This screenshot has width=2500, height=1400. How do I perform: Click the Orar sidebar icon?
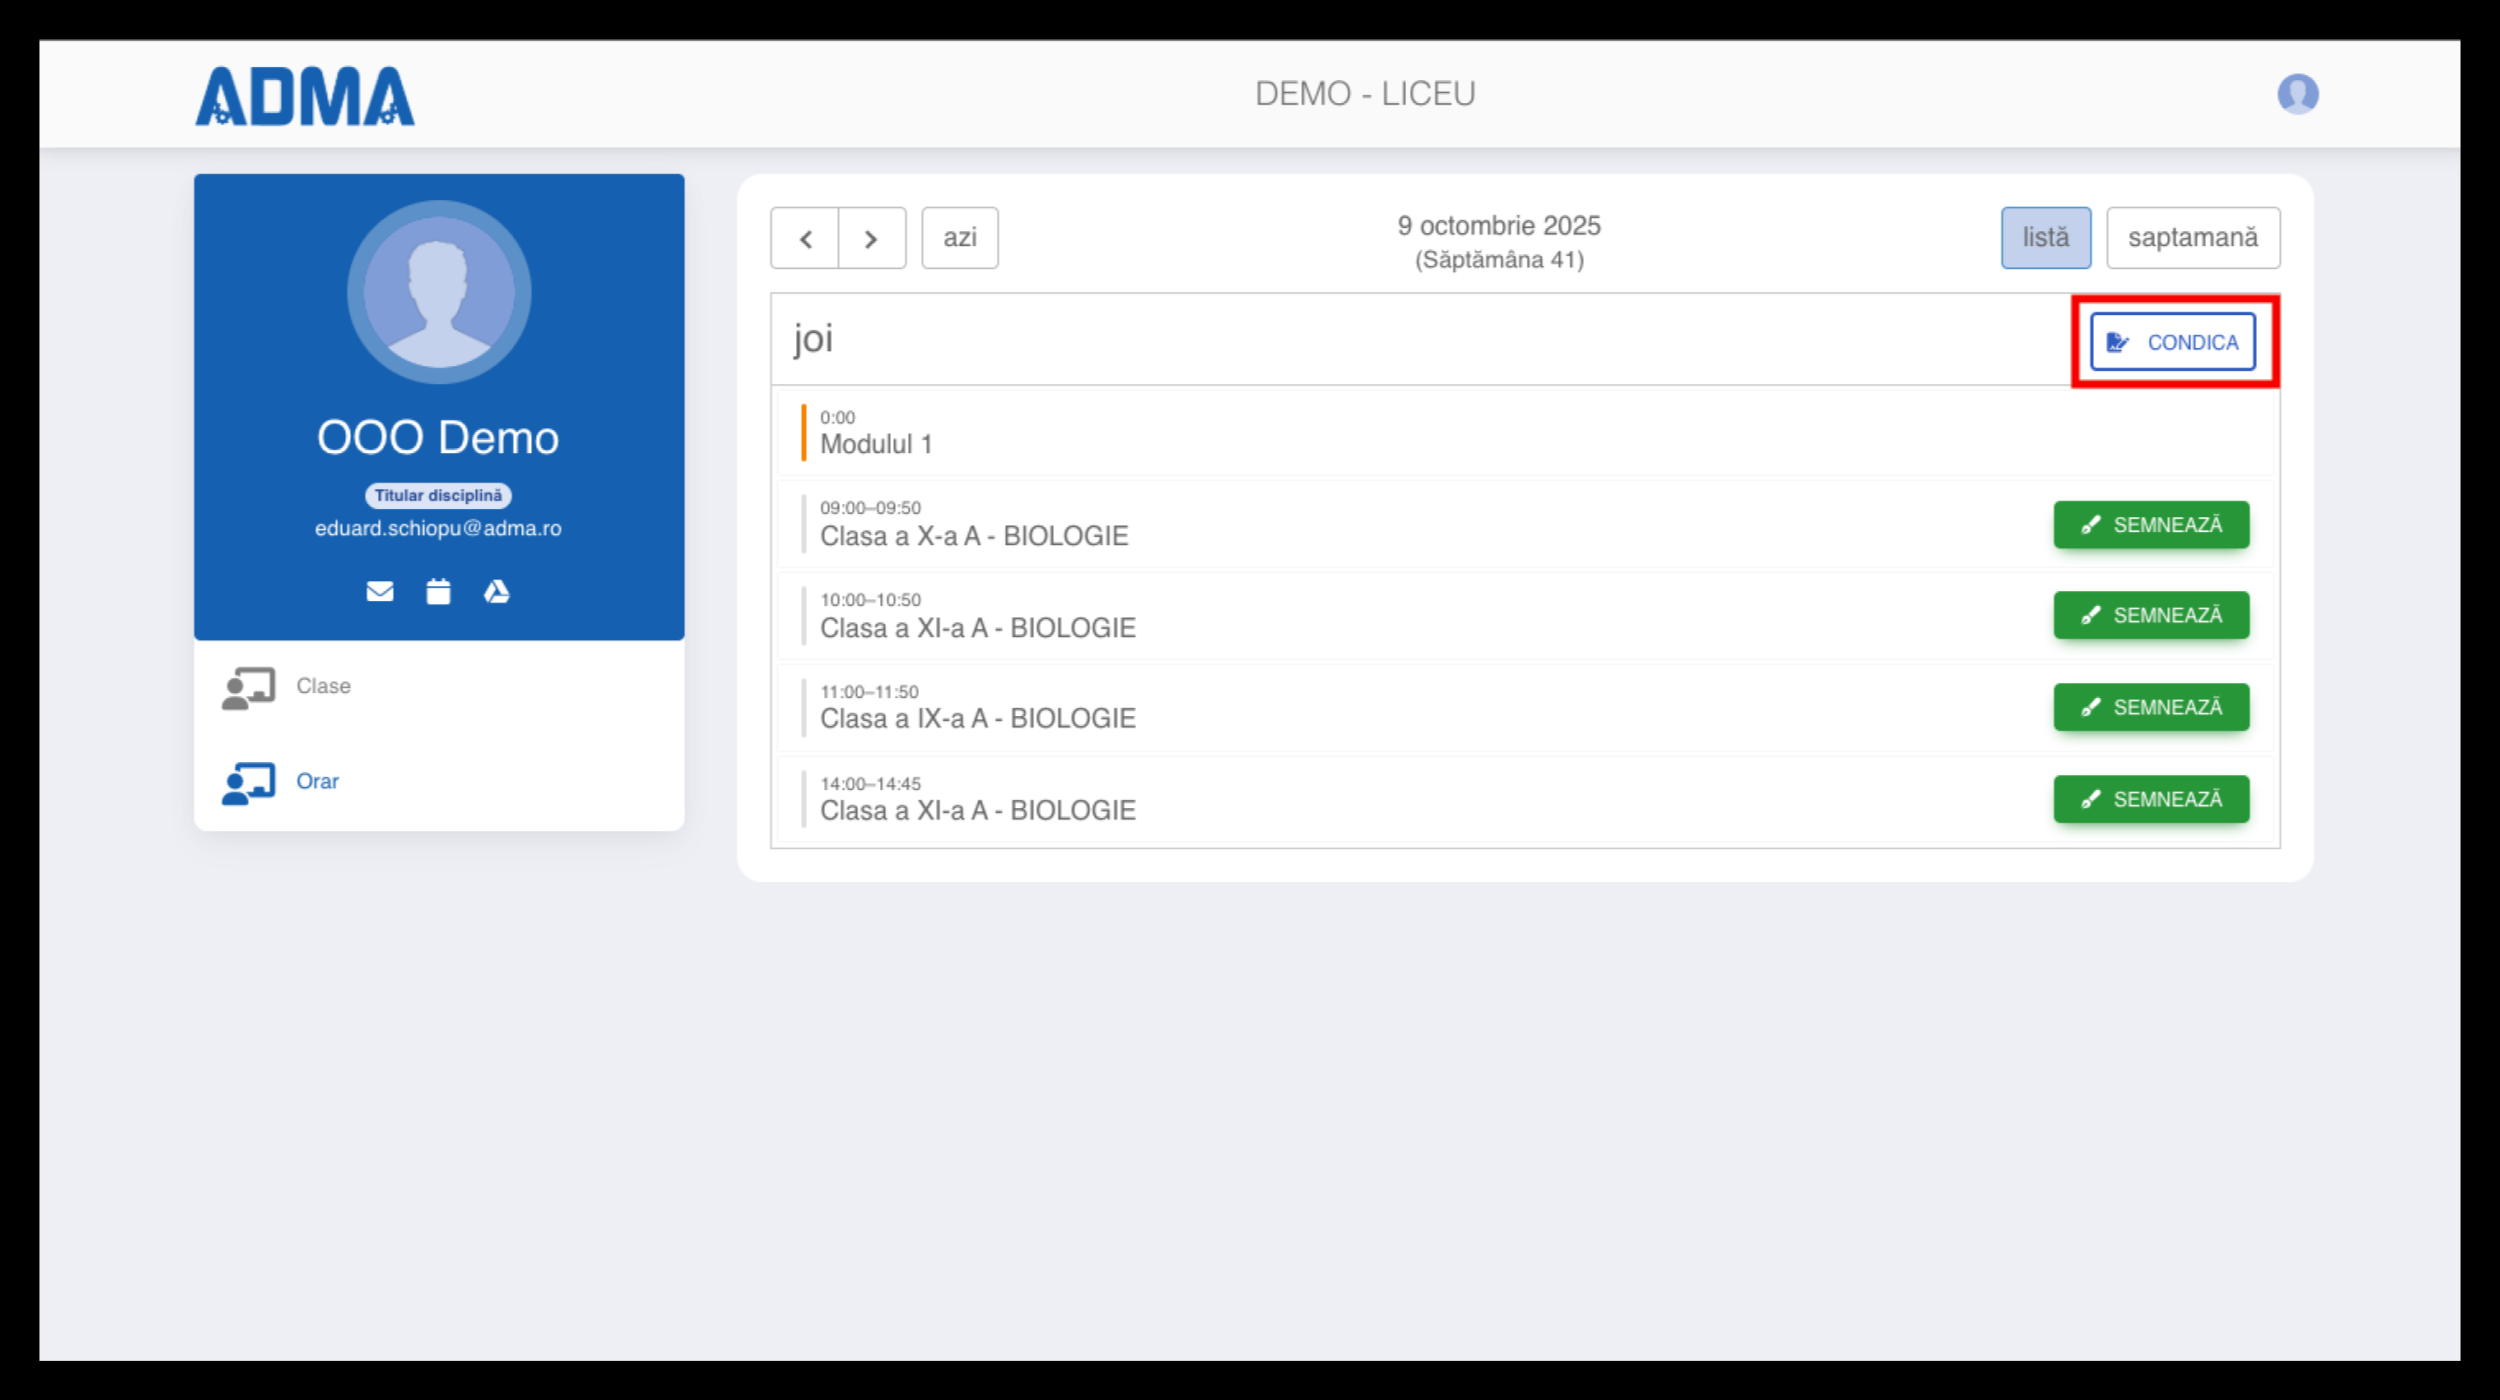tap(248, 783)
